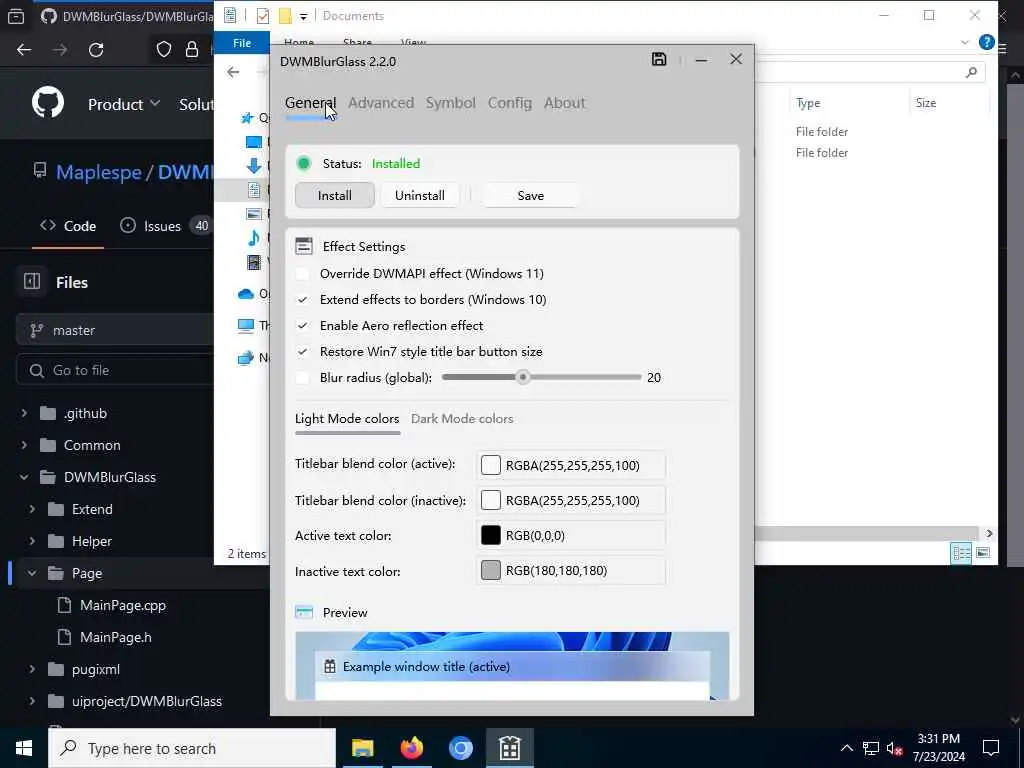Open the Issues tab on GitHub
This screenshot has height=768, width=1024.
(165, 226)
